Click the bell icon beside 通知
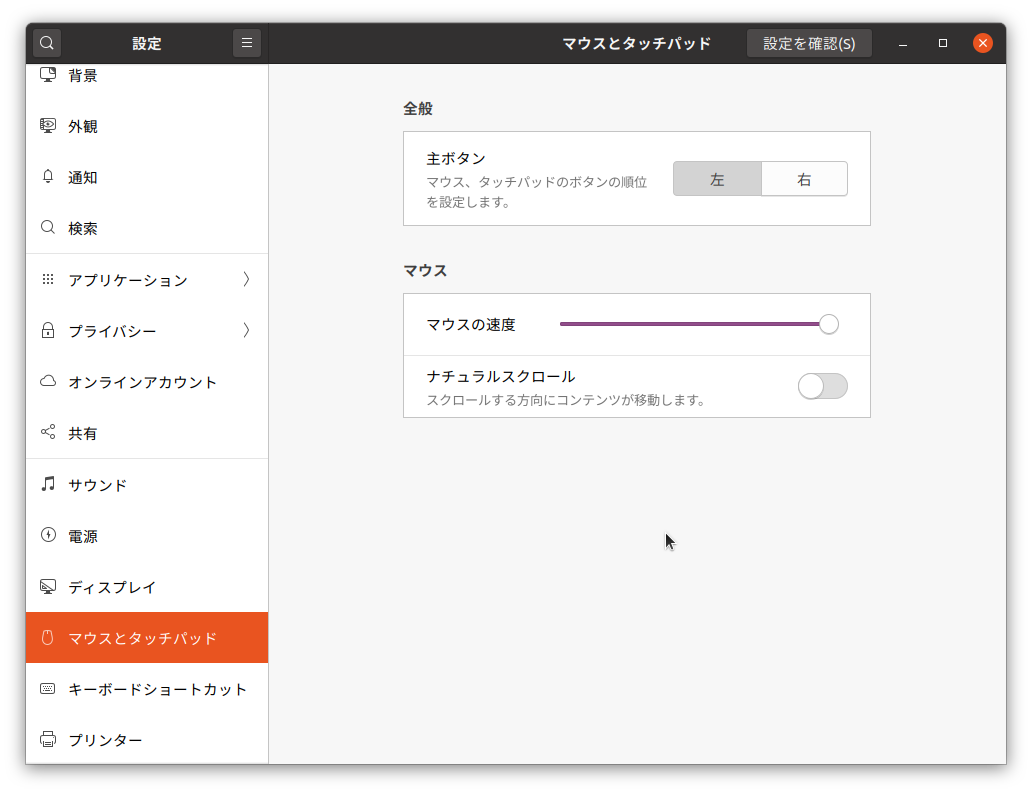This screenshot has height=793, width=1032. (48, 176)
